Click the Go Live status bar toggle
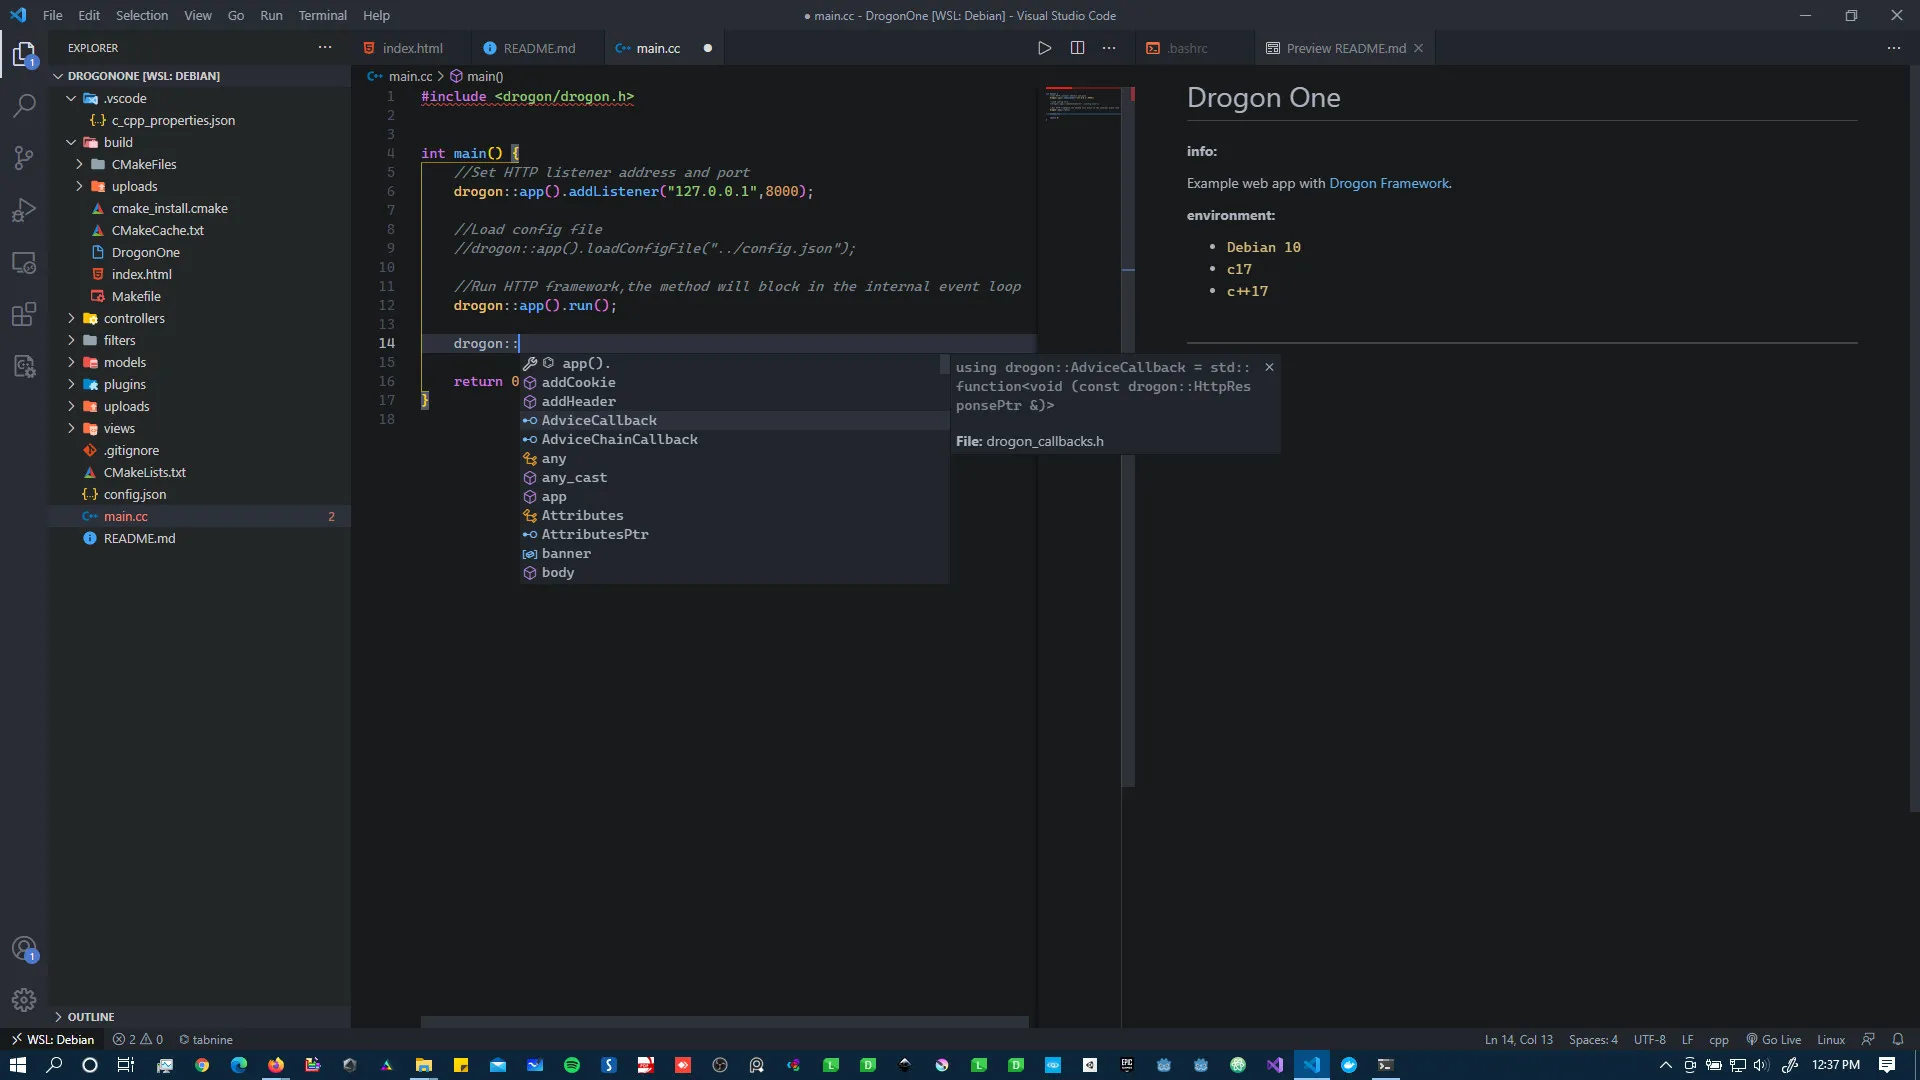 pyautogui.click(x=1774, y=1040)
